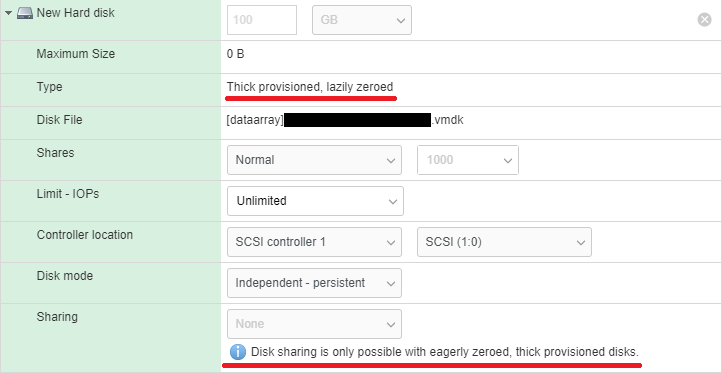Click the dataarray .vmdk disk file path
Image resolution: width=722 pixels, height=373 pixels.
click(x=345, y=120)
